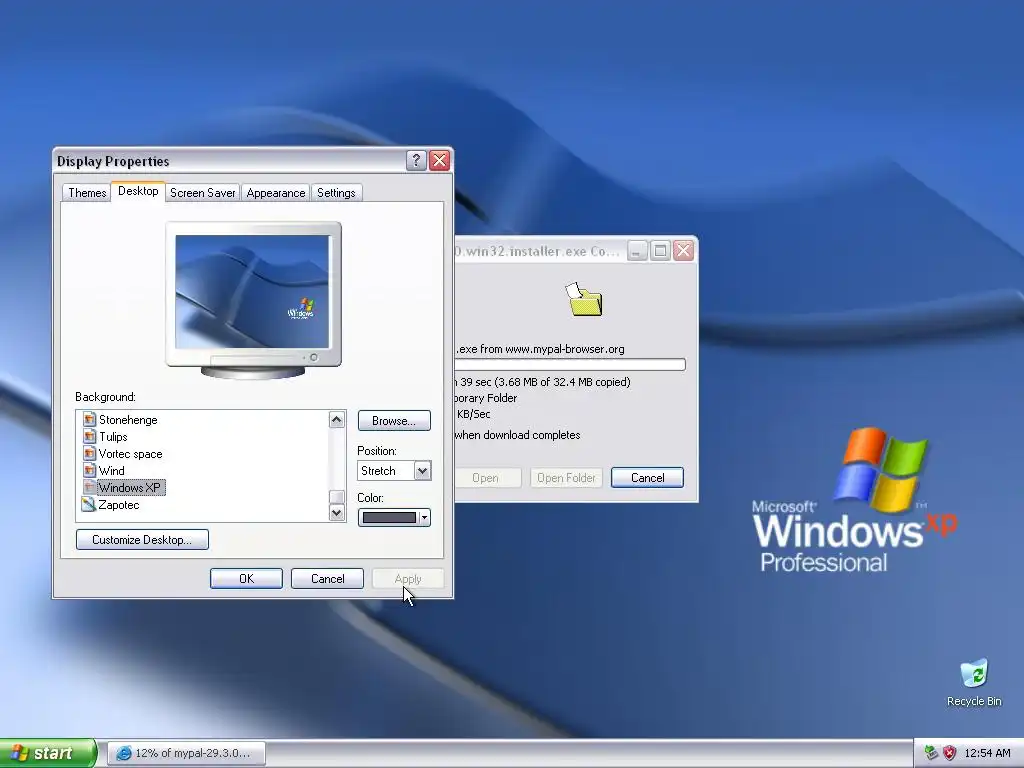Viewport: 1024px width, 768px height.
Task: Select Tulips background entry
Action: [x=113, y=437]
